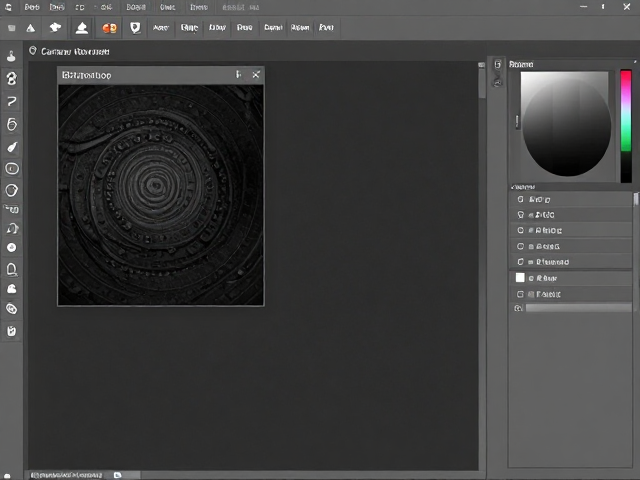Open the first menu after the app logo
Screen dimensions: 640x480
[32, 7]
